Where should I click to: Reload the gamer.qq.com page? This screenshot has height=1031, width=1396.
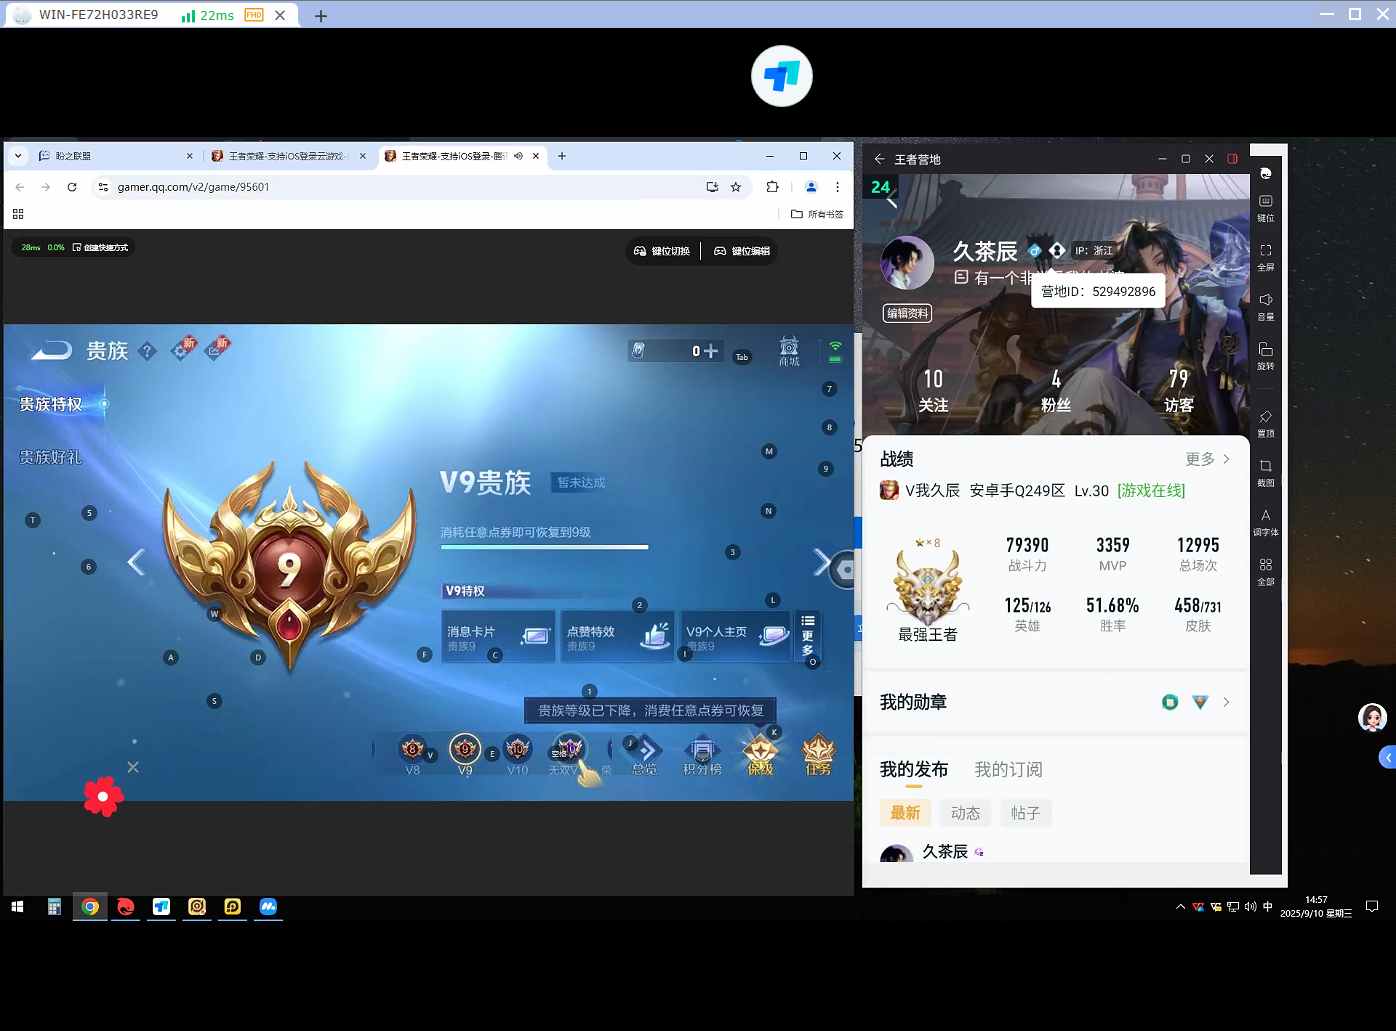pyautogui.click(x=72, y=187)
